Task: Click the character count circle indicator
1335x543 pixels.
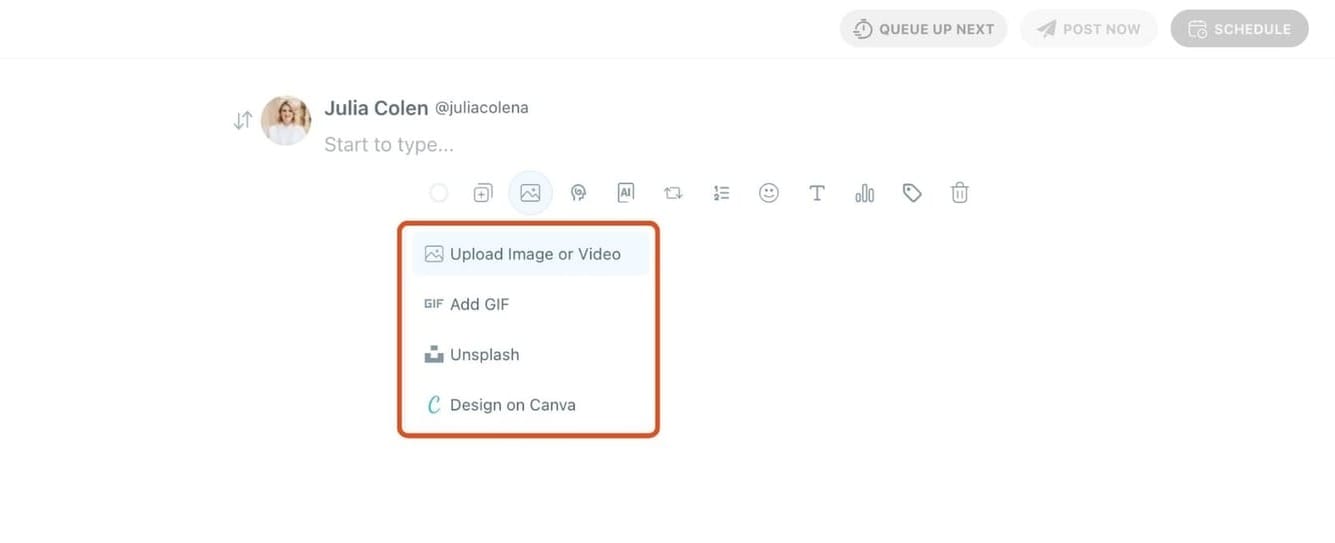Action: 438,193
